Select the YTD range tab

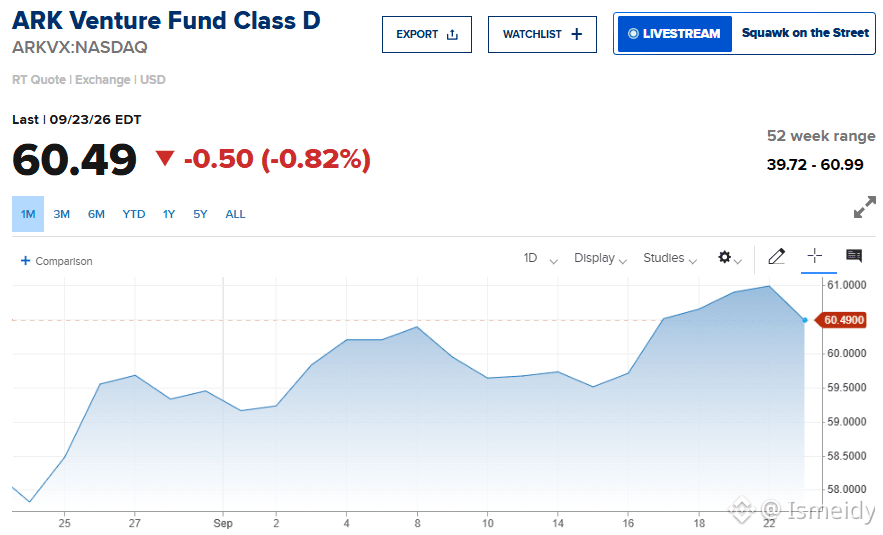pyautogui.click(x=134, y=214)
